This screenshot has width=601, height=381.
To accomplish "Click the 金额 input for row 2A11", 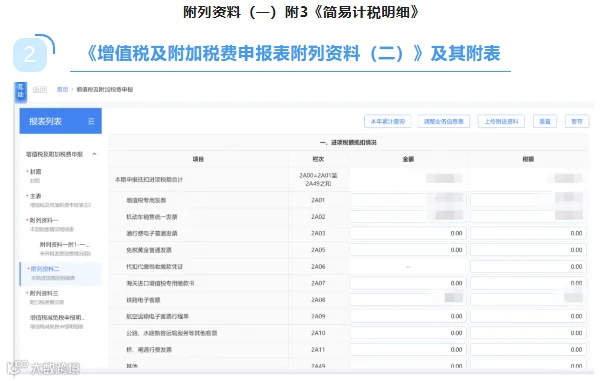I will 408,350.
